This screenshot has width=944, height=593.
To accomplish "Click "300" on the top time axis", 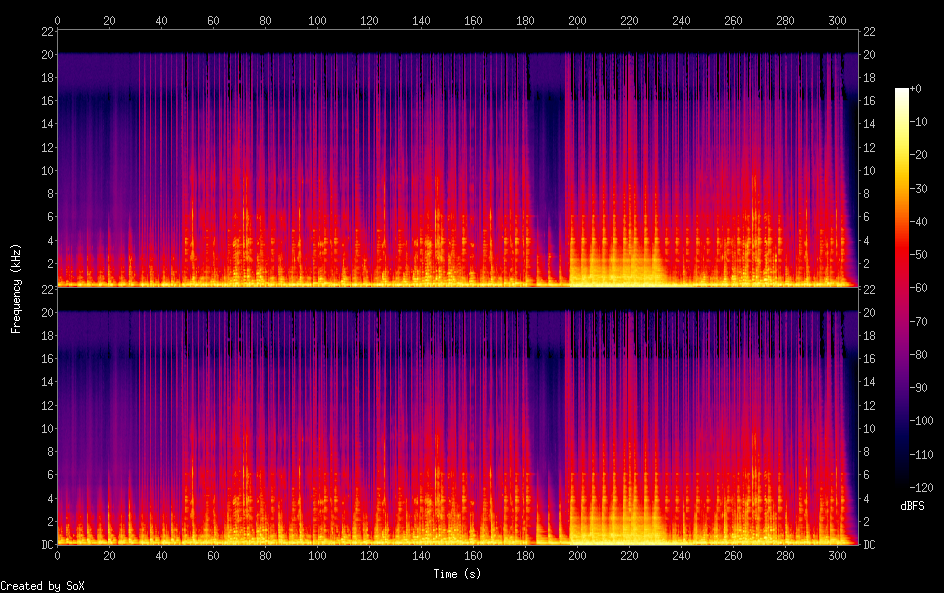I will tap(837, 21).
